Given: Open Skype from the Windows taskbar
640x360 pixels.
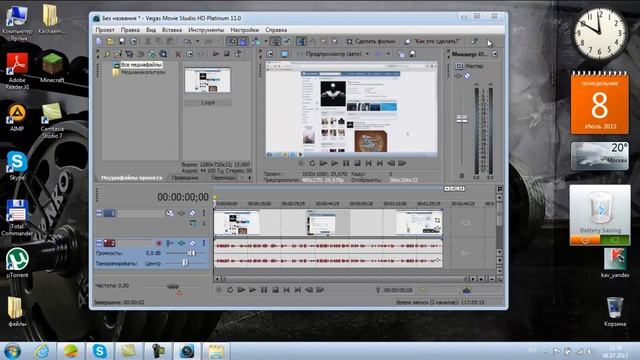Looking at the screenshot, I should (x=99, y=351).
